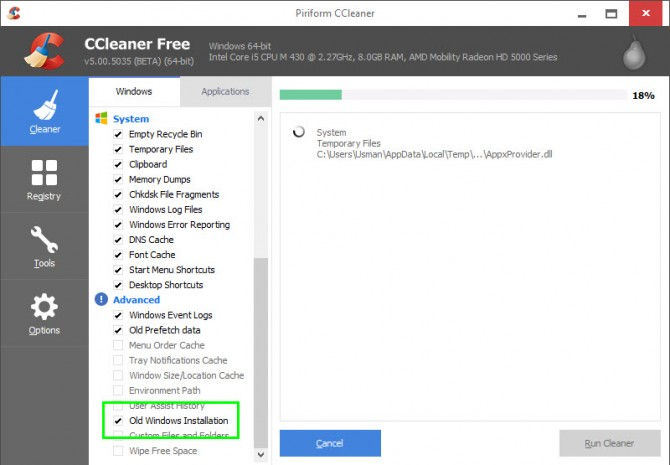Click the System section heading
The image size is (670, 465).
pyautogui.click(x=131, y=119)
